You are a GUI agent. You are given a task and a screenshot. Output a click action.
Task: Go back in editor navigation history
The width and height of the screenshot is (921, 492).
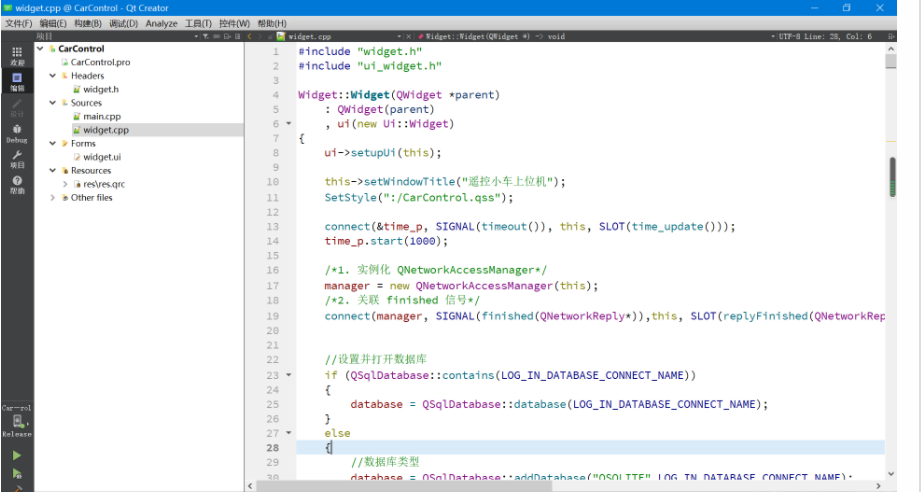click(x=250, y=36)
